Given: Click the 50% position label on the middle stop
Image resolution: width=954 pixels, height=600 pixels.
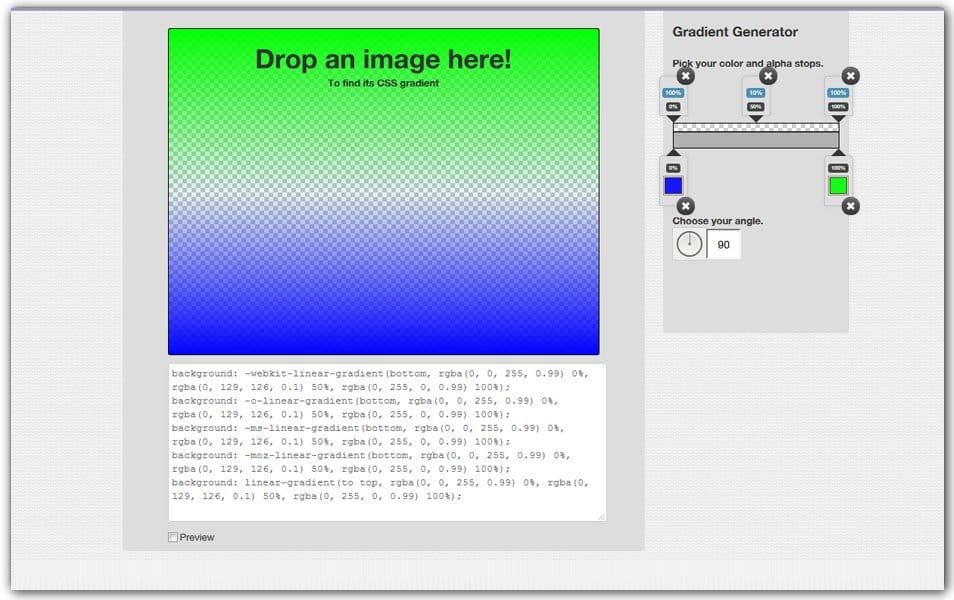Looking at the screenshot, I should pos(757,104).
